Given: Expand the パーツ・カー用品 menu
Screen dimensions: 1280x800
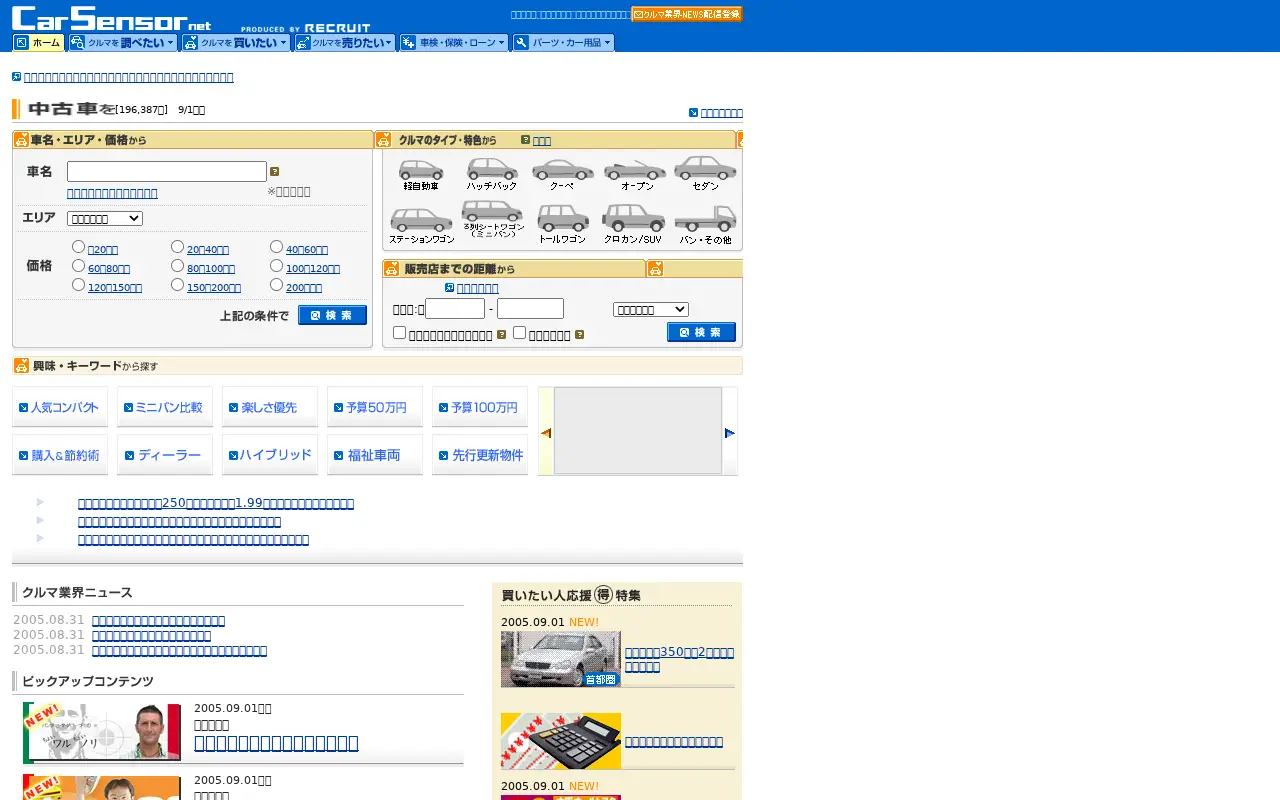Looking at the screenshot, I should coord(563,43).
